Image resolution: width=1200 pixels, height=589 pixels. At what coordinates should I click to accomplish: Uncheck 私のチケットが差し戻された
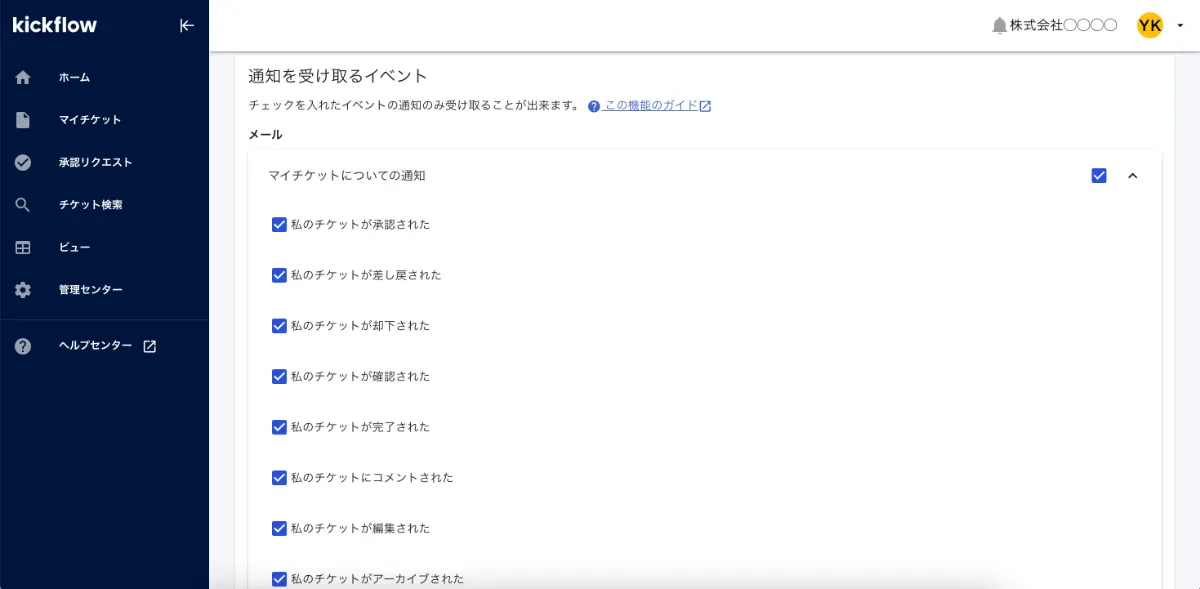[x=279, y=275]
